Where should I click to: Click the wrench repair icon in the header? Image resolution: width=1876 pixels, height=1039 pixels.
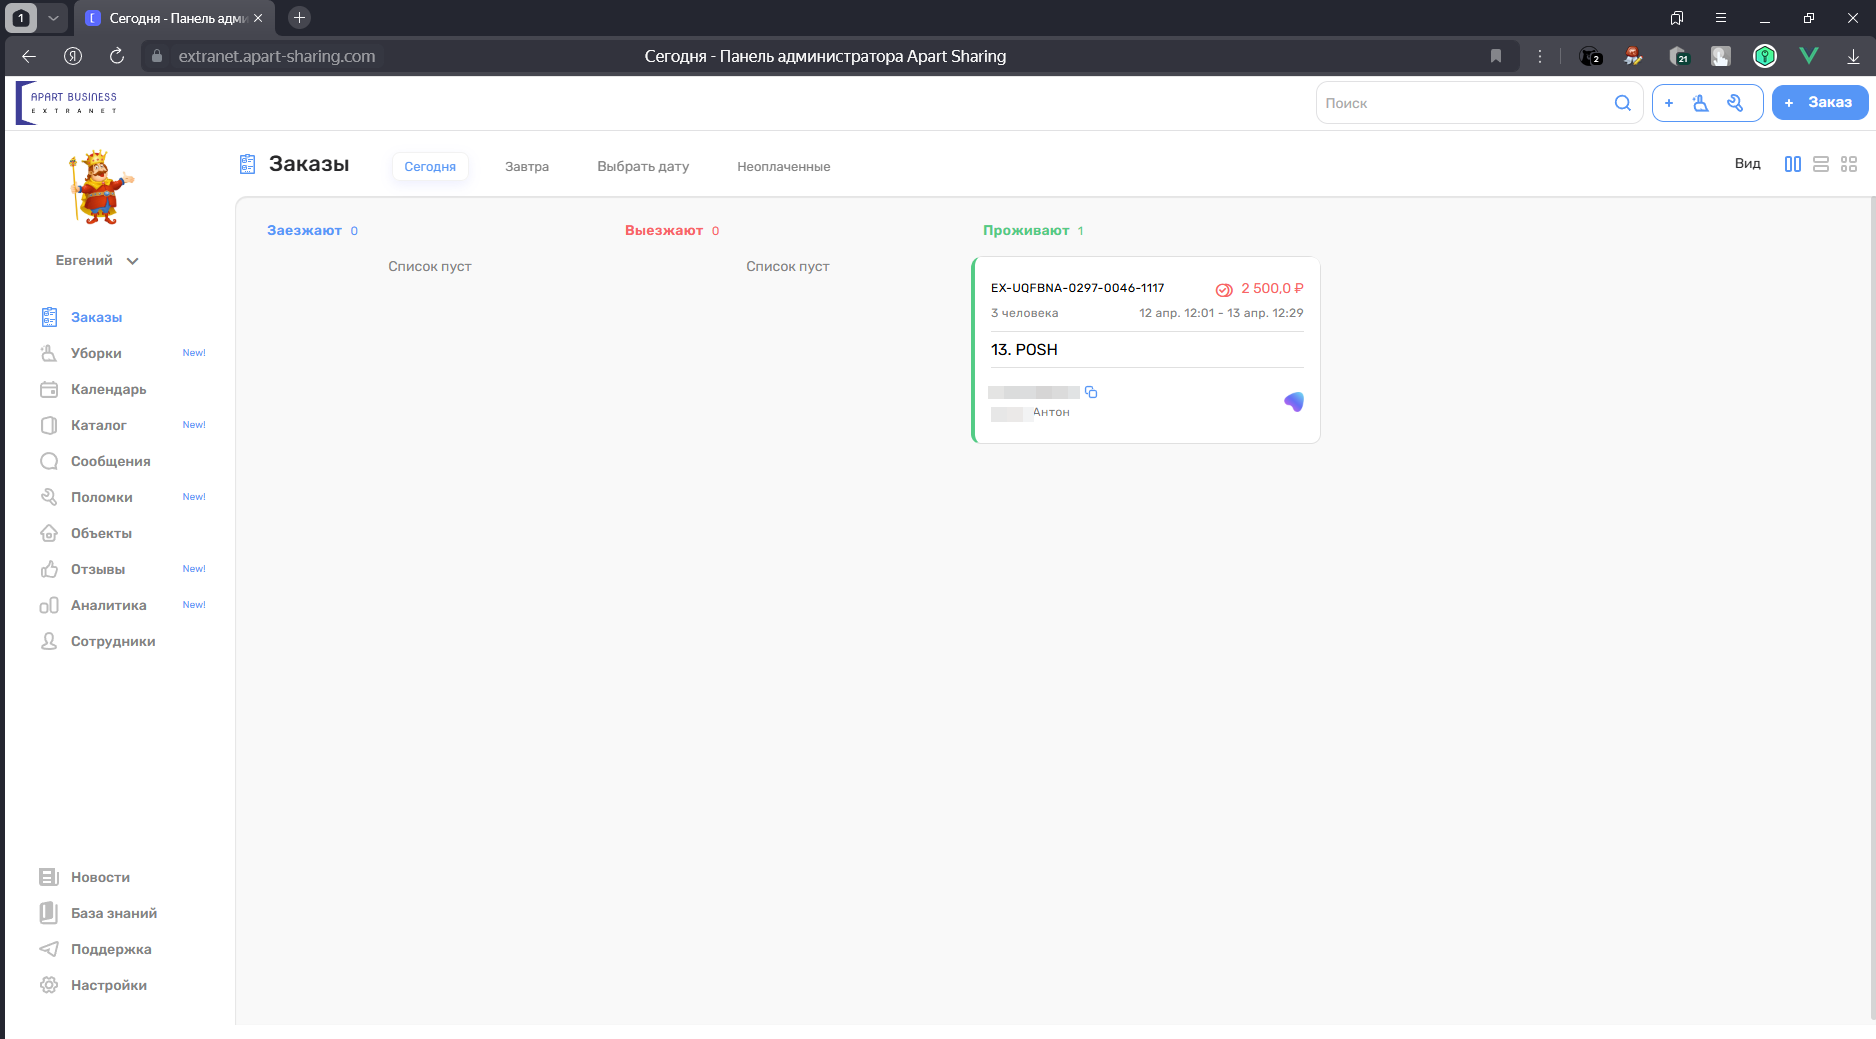coord(1735,103)
